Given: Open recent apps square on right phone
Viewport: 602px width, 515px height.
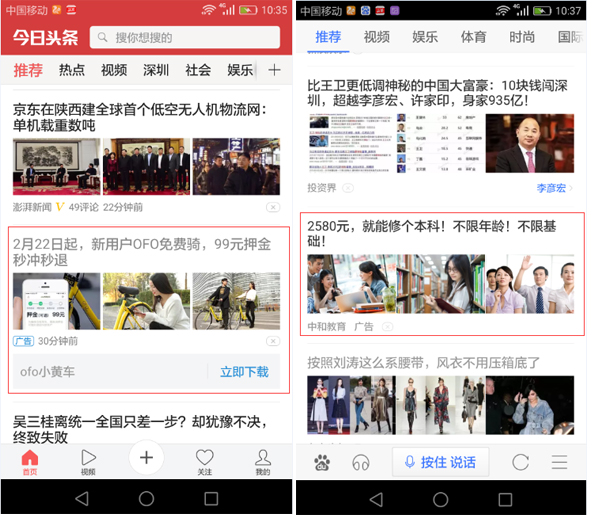Looking at the screenshot, I should (x=505, y=499).
